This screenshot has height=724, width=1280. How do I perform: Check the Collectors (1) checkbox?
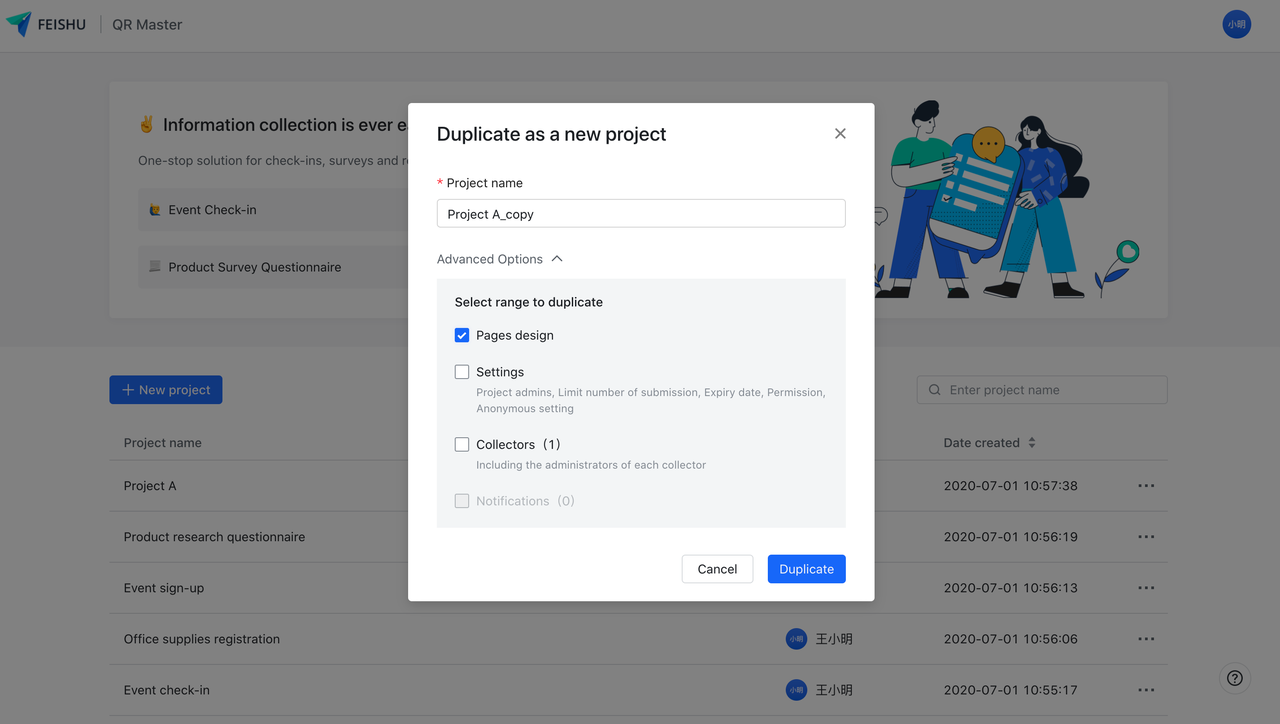click(462, 444)
